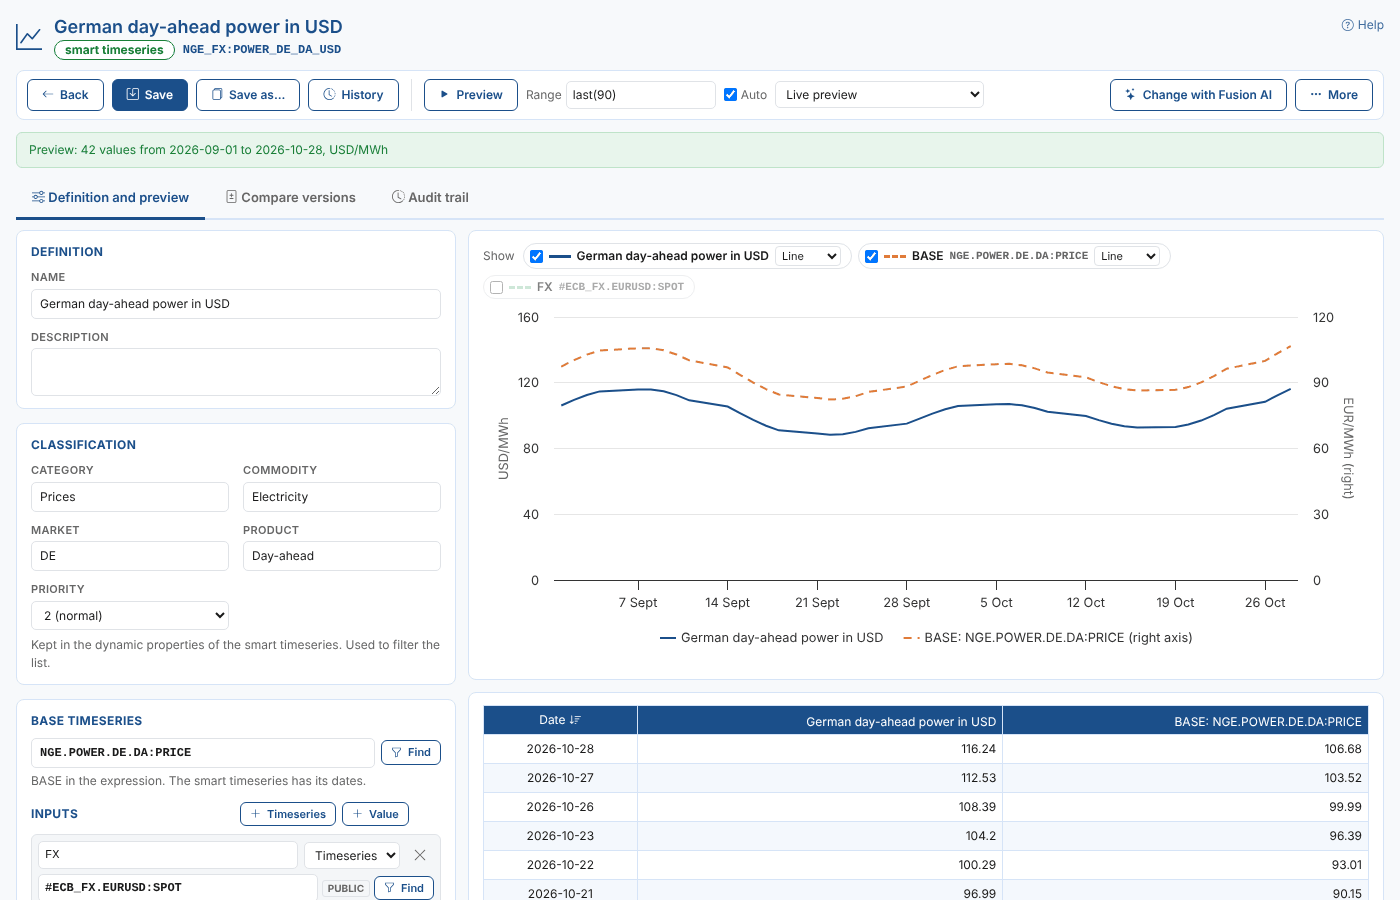Hide the German day-ahead power in USD series
The height and width of the screenshot is (900, 1400).
537,256
